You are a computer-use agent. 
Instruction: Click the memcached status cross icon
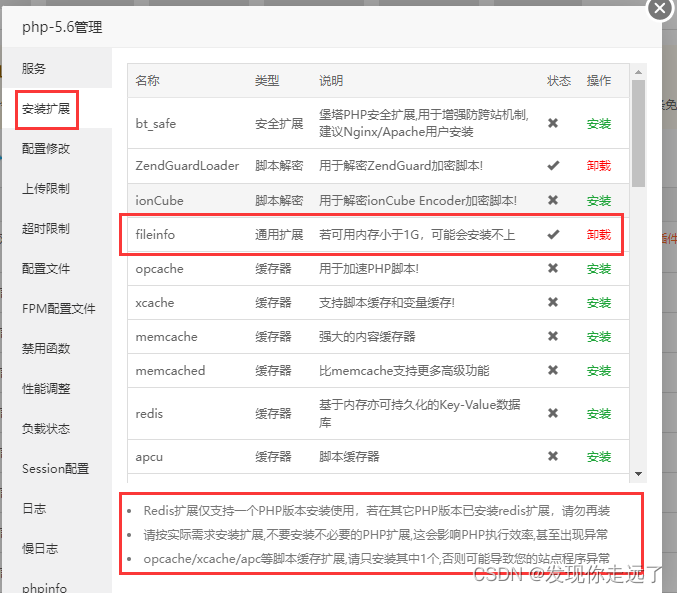(553, 370)
